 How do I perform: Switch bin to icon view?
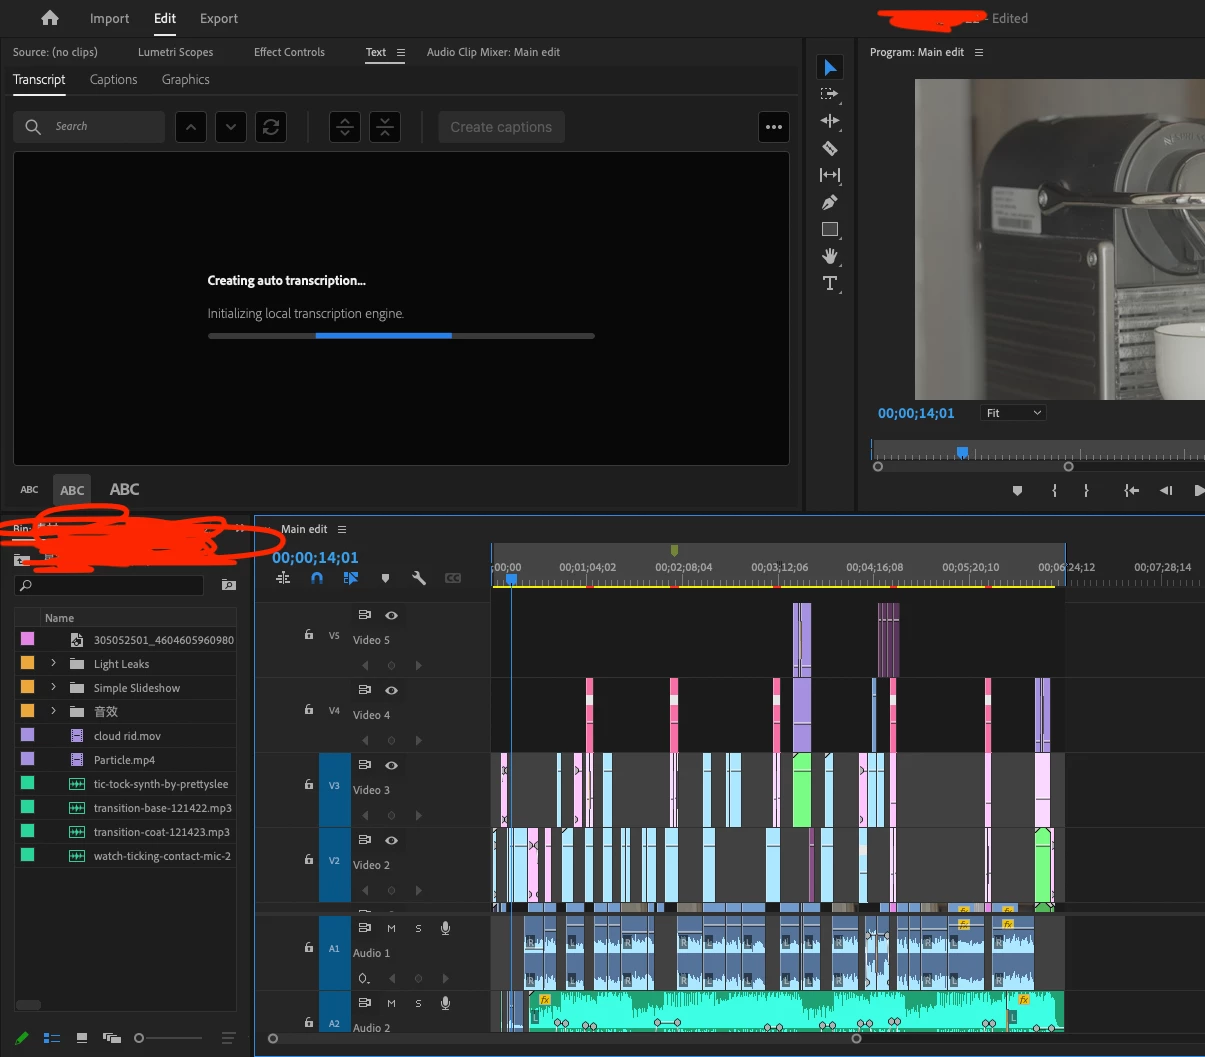pyautogui.click(x=82, y=1038)
